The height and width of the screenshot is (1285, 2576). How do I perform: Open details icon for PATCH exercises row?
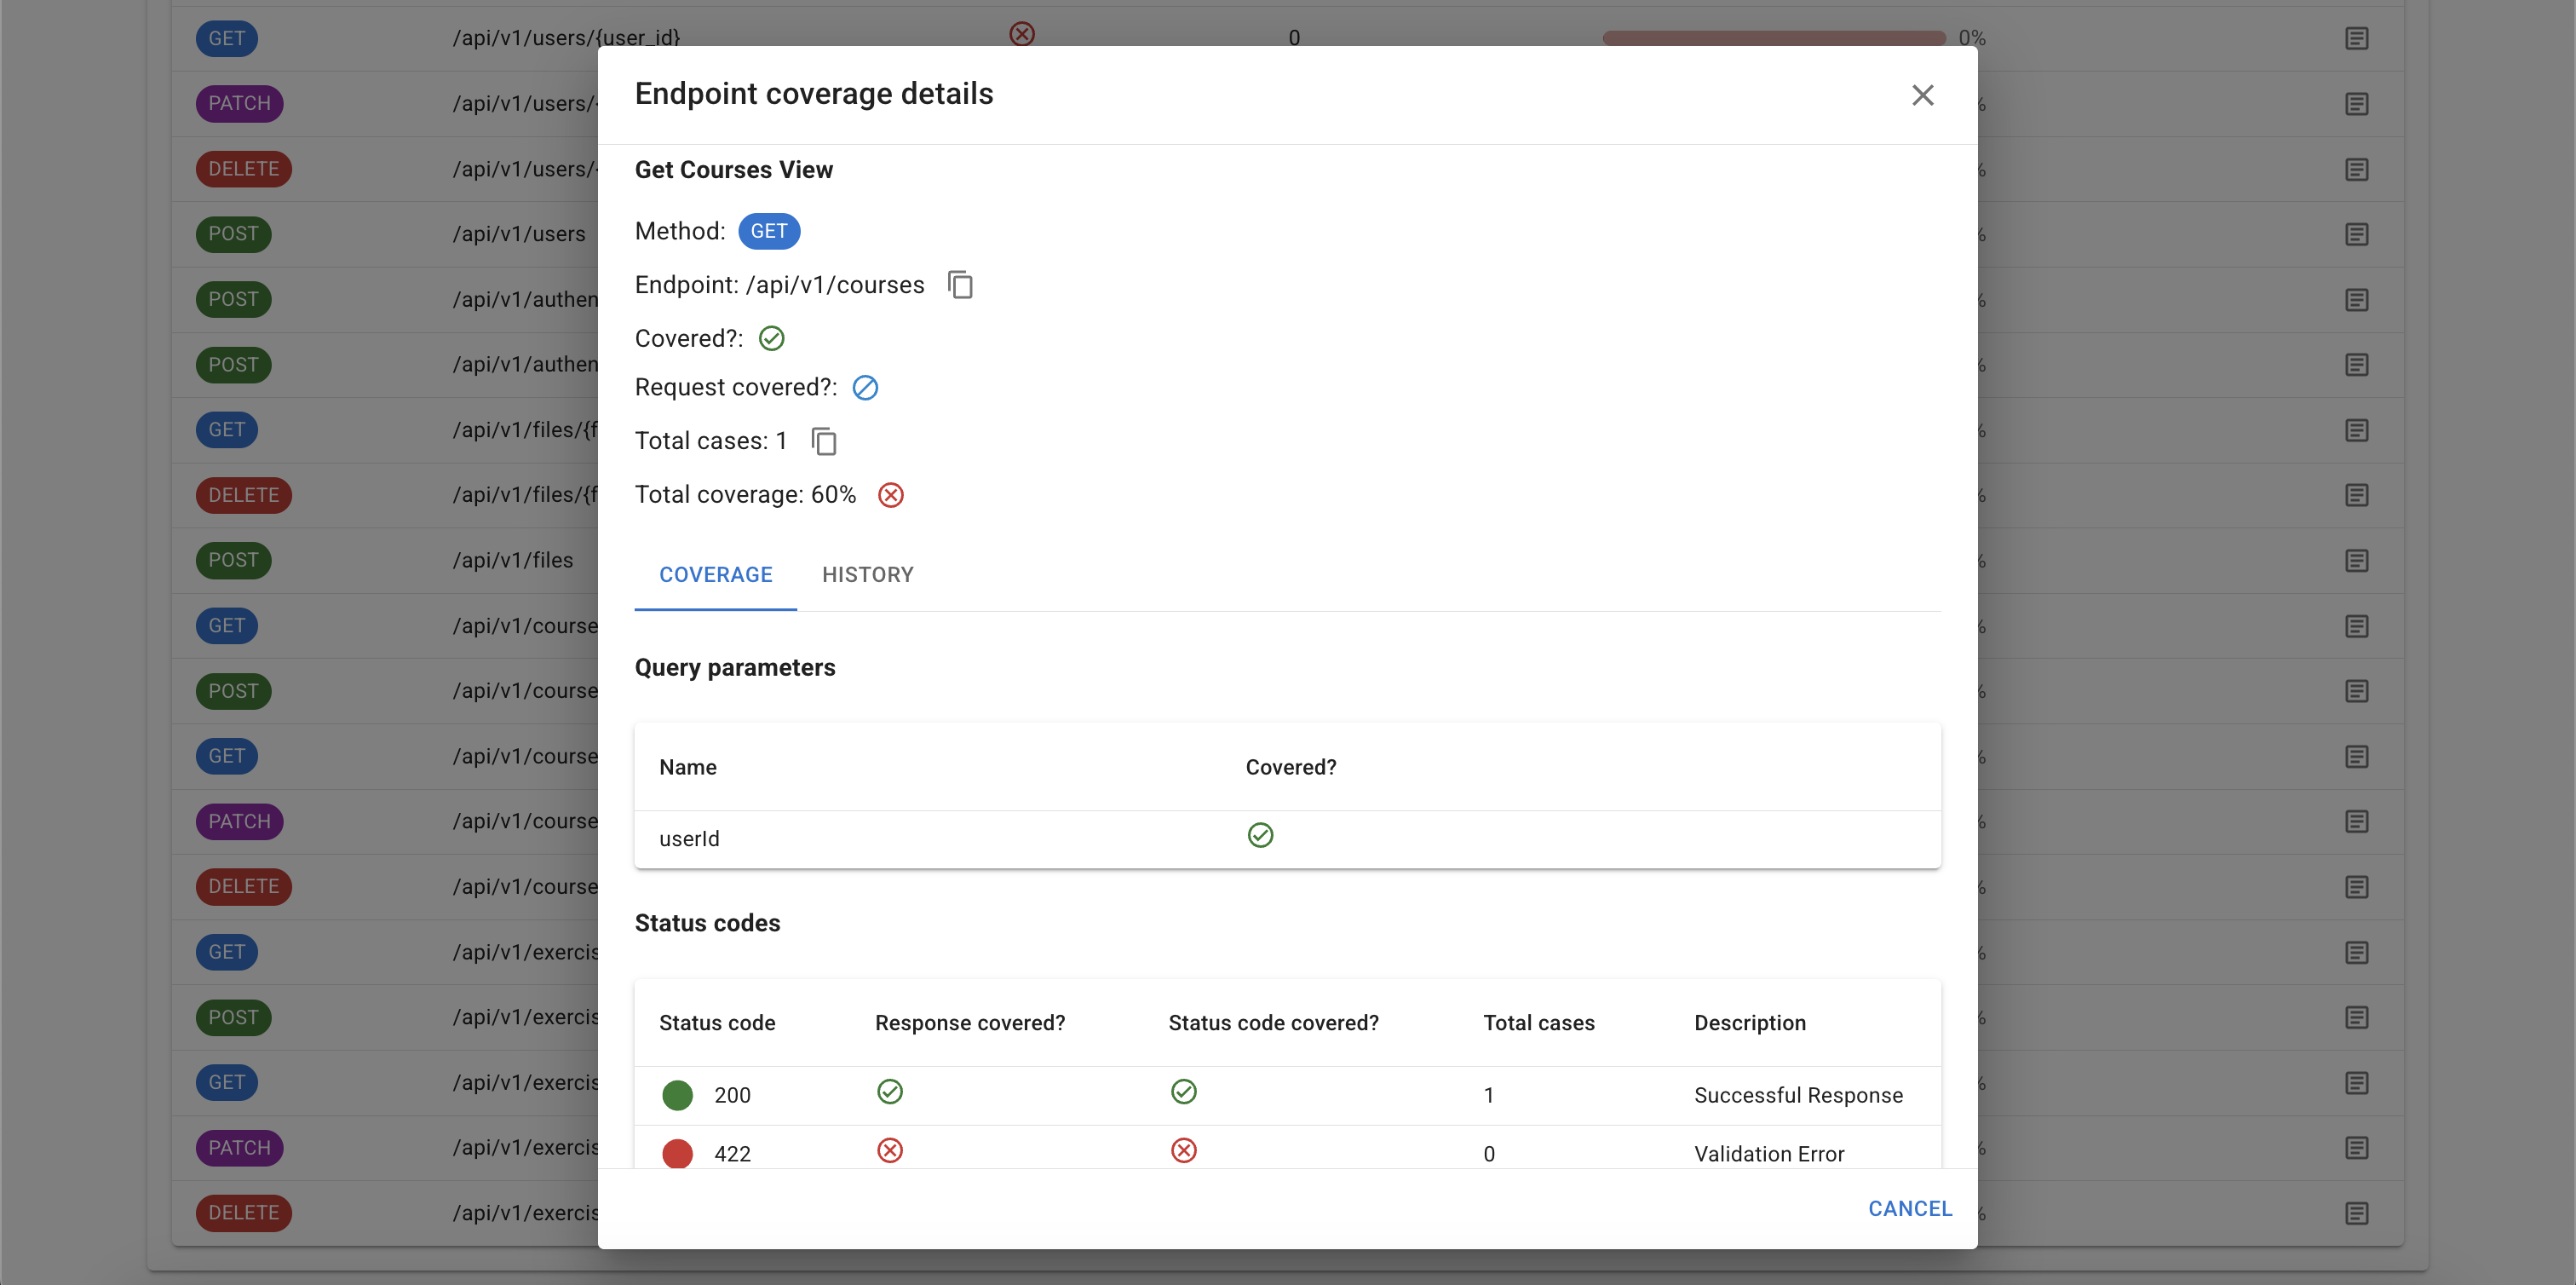tap(2356, 1147)
